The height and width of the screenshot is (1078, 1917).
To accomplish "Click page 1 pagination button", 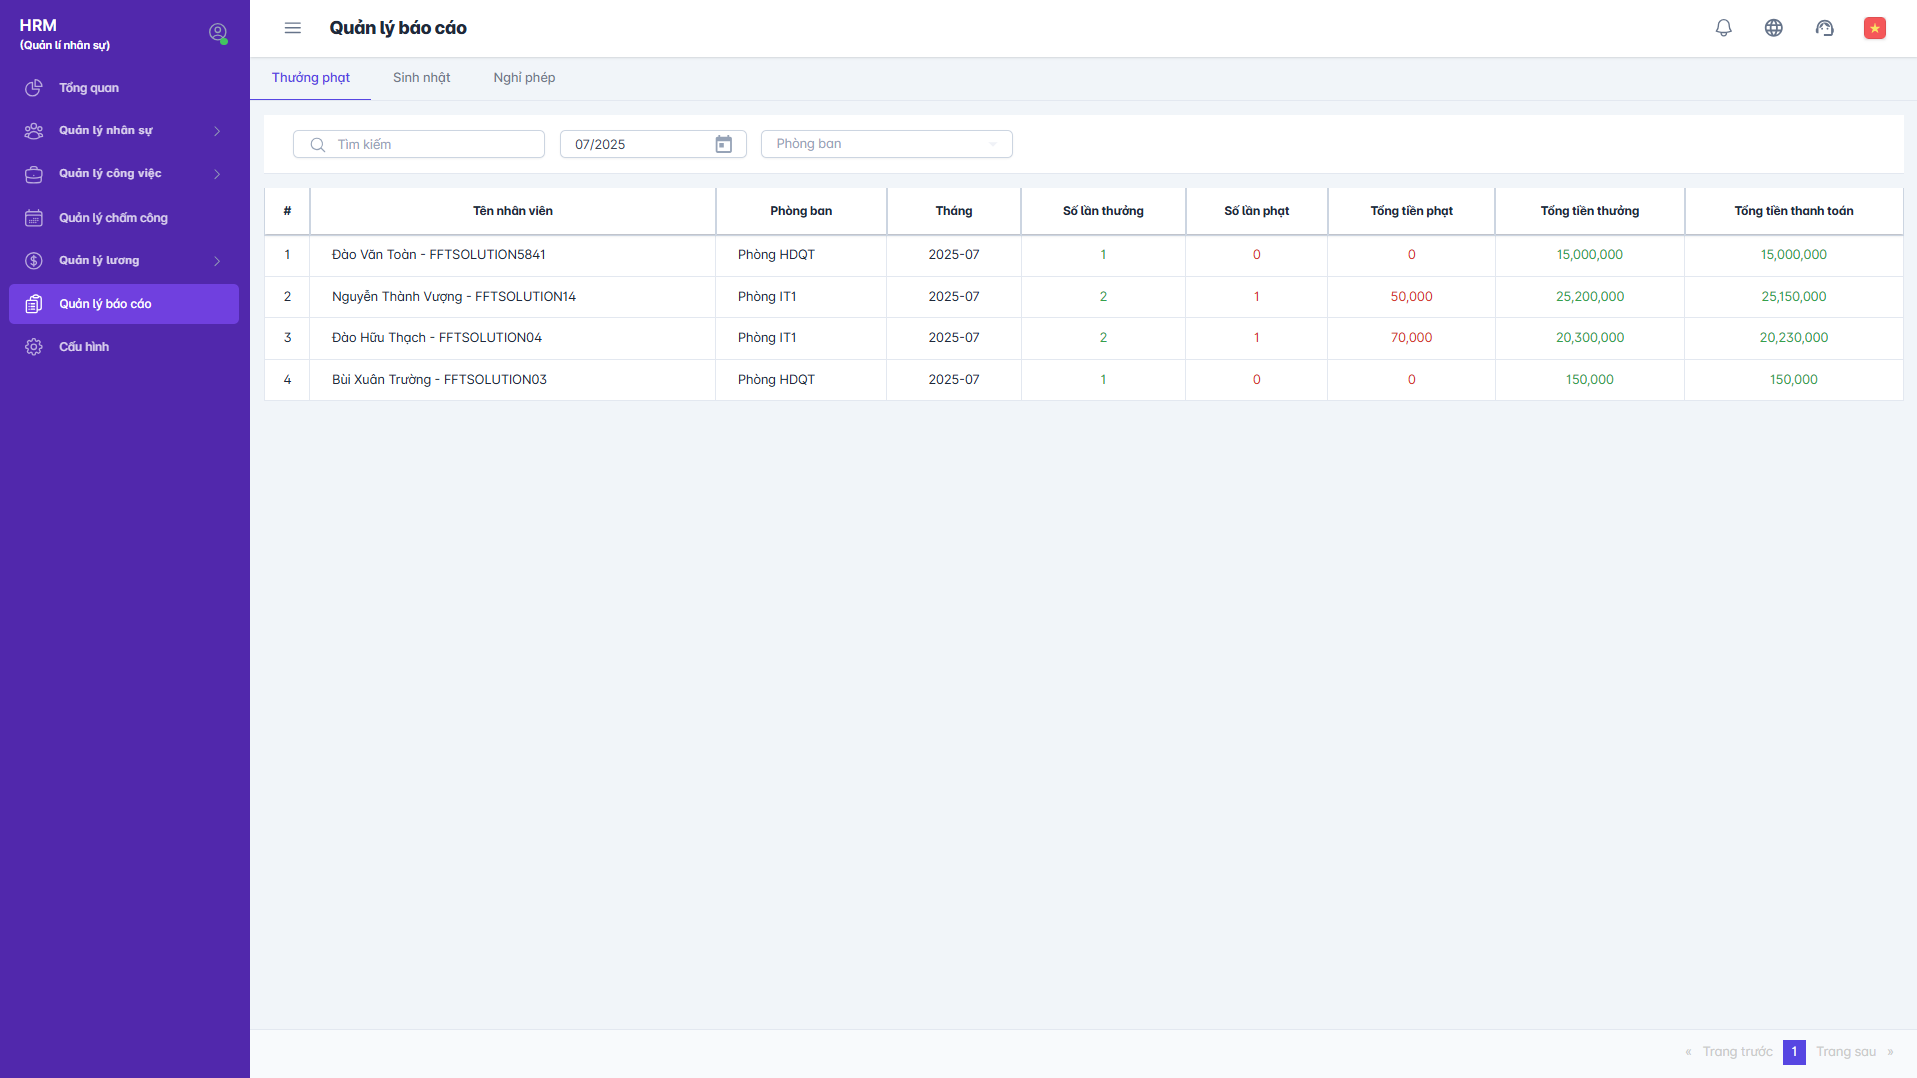I will tap(1794, 1052).
